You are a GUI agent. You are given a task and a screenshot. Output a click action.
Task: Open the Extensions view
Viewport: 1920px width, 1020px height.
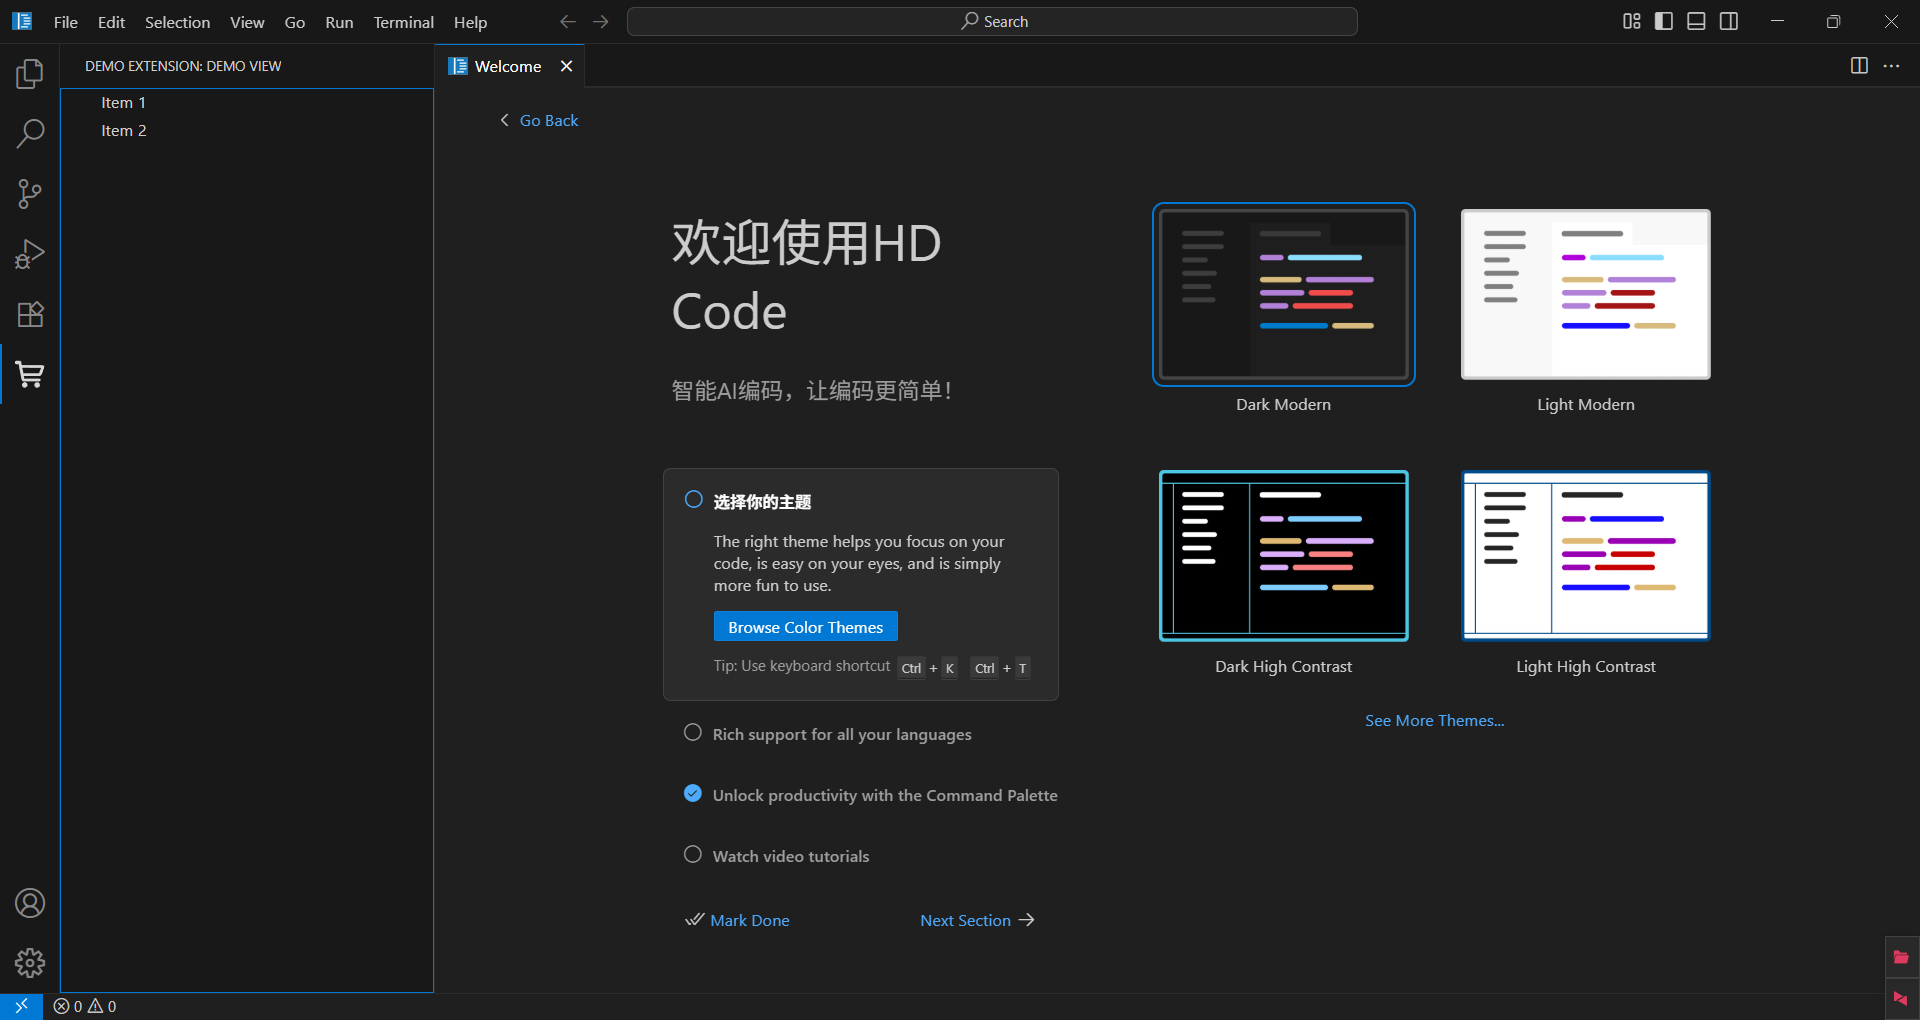pos(29,315)
